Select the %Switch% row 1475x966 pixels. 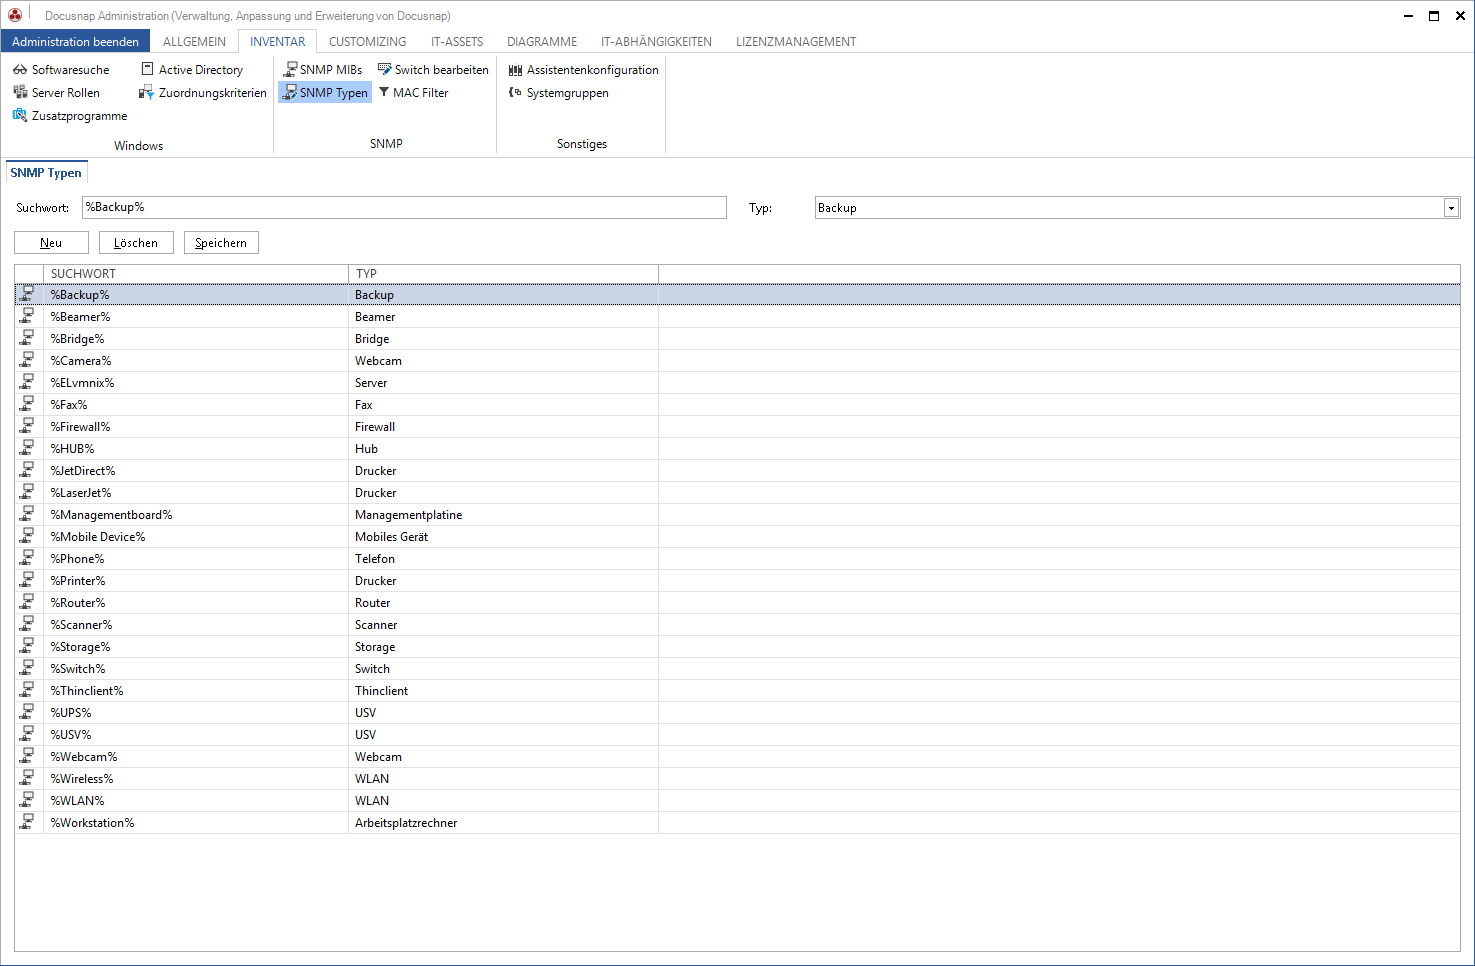[x=737, y=669]
